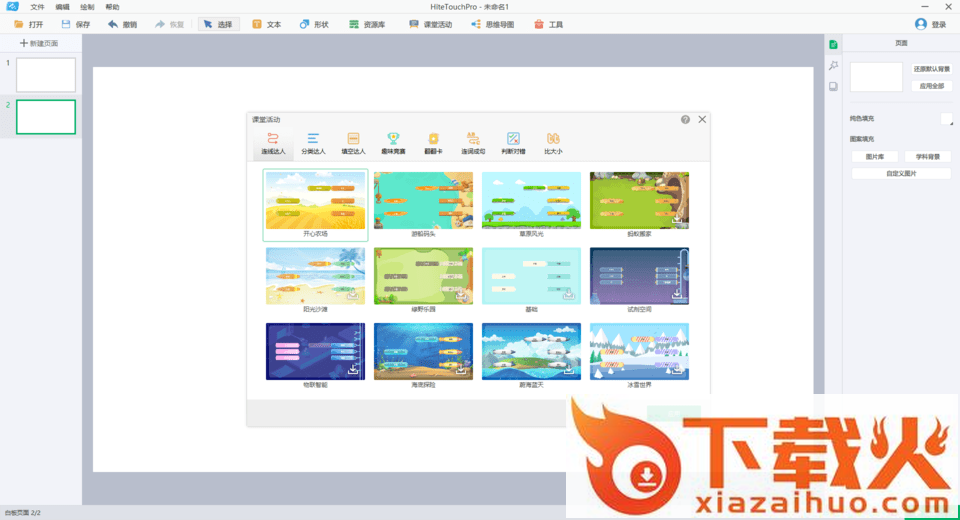The height and width of the screenshot is (520, 960).
Task: Switch to the 分类达人 activity tab
Action: tap(313, 143)
